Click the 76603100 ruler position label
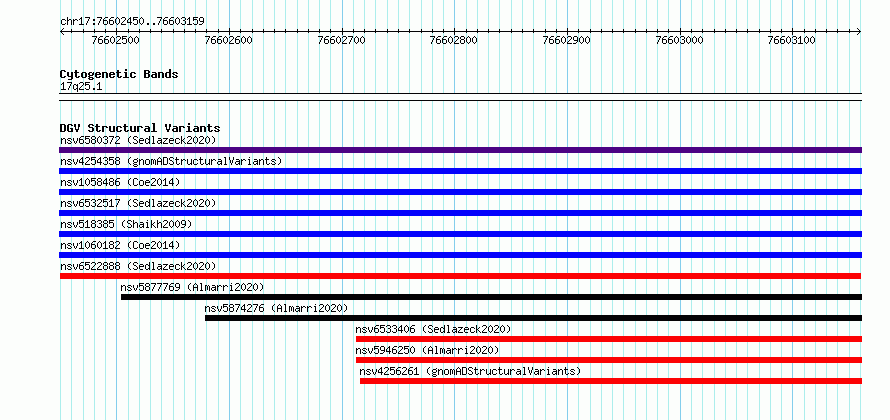This screenshot has width=890, height=420. point(792,40)
